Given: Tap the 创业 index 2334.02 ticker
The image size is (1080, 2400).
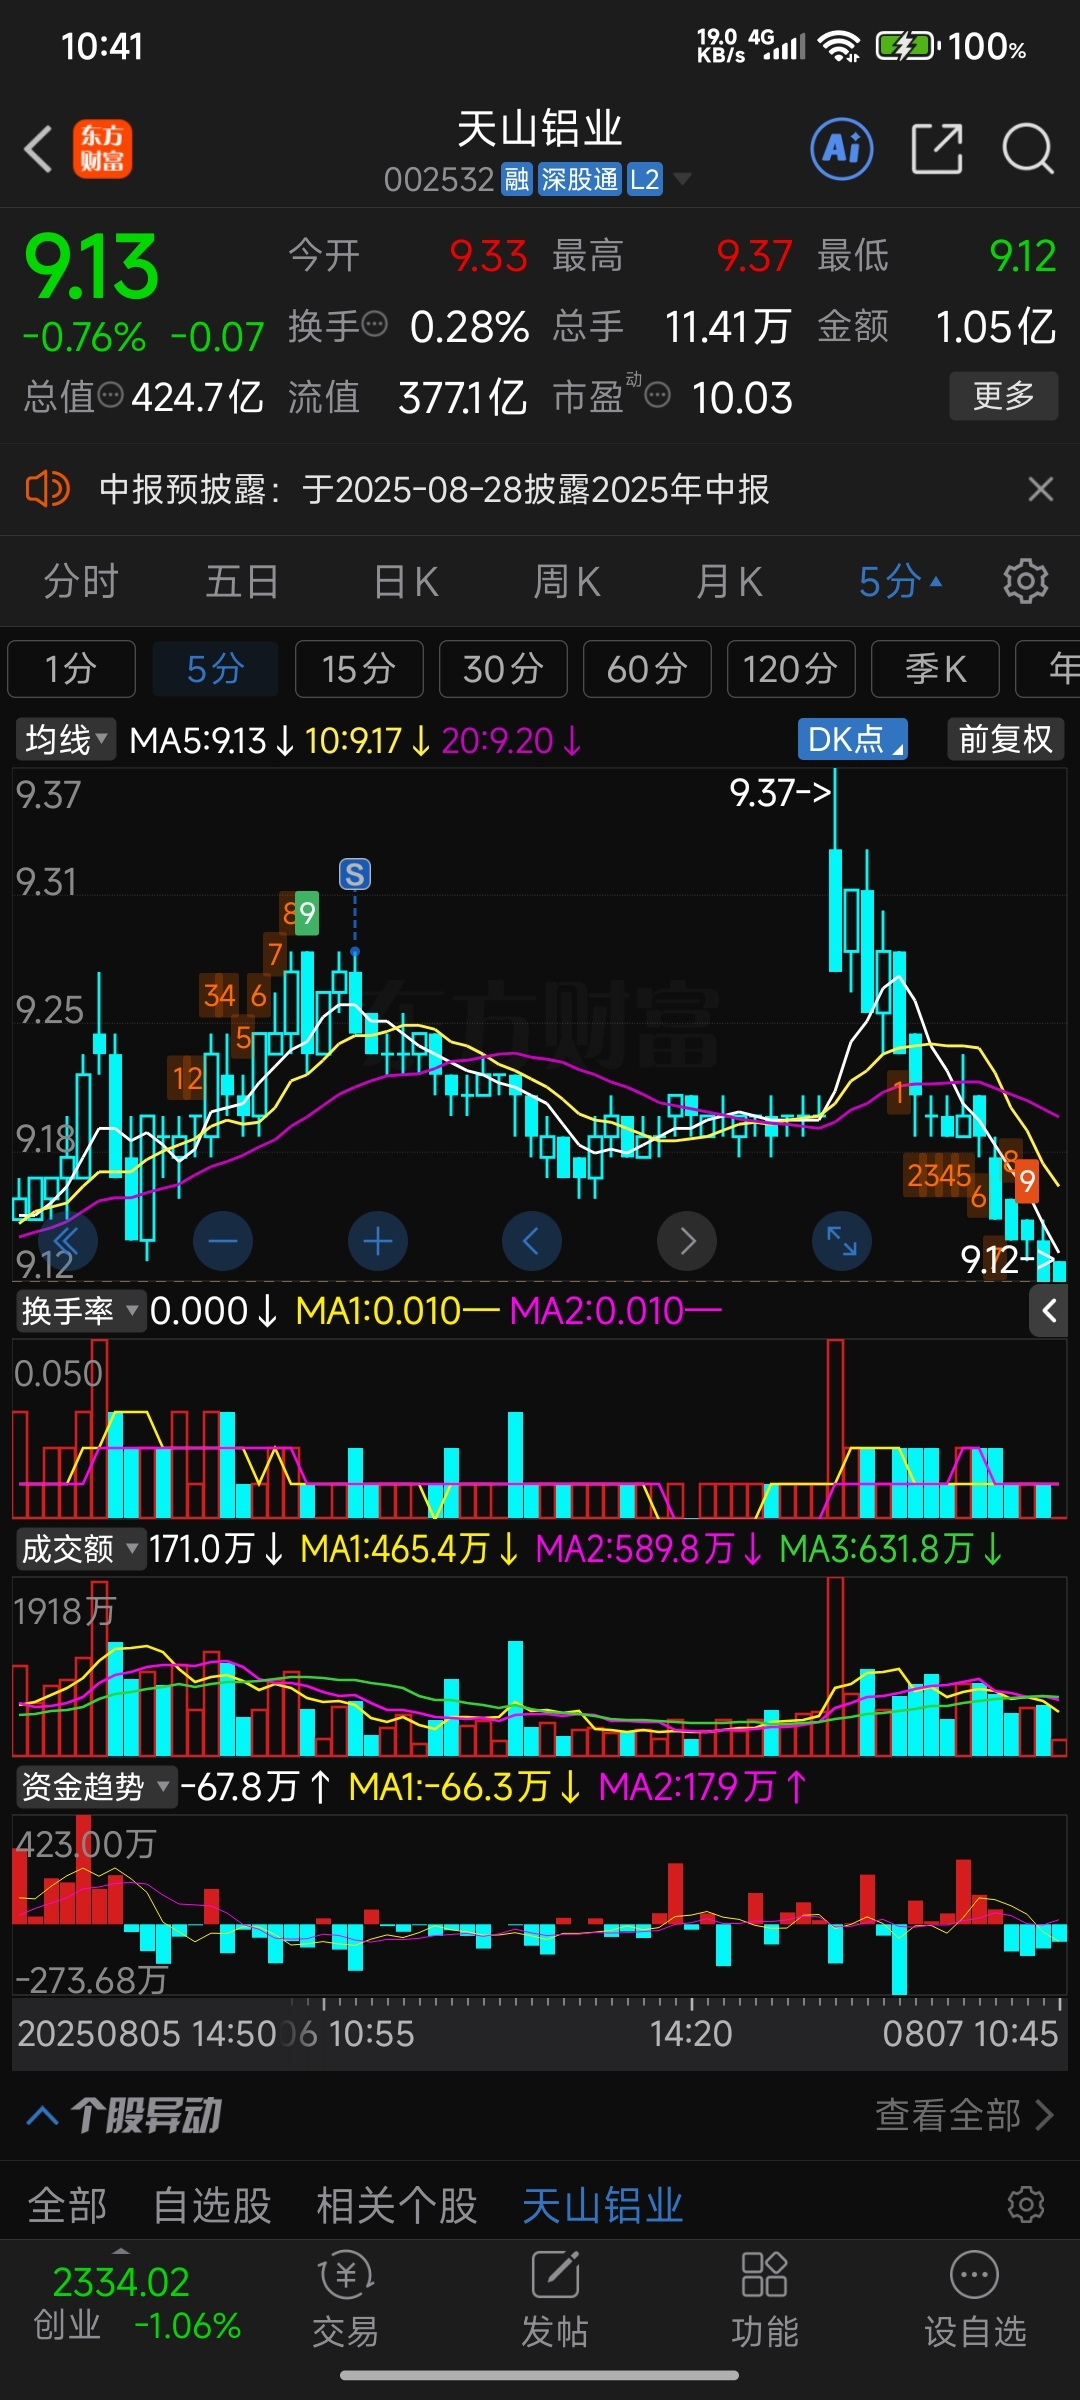Looking at the screenshot, I should [x=137, y=2304].
